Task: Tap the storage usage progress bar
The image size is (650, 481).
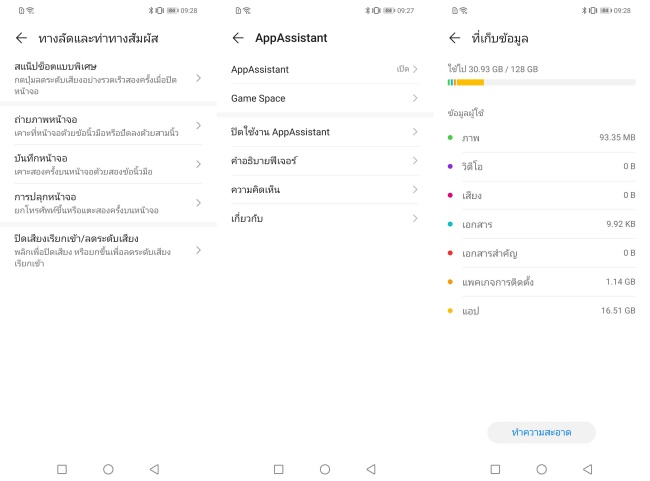Action: point(541,83)
